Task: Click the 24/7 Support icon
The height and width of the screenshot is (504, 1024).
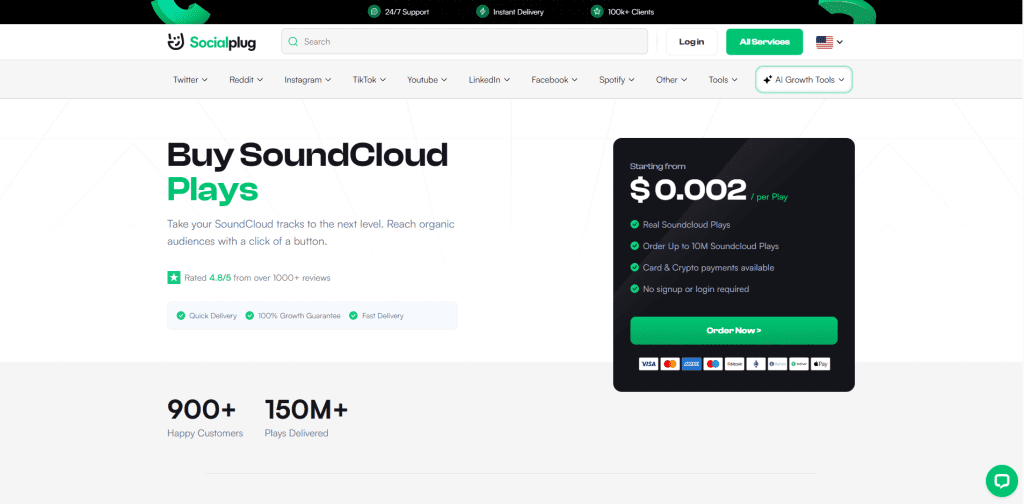Action: 374,11
